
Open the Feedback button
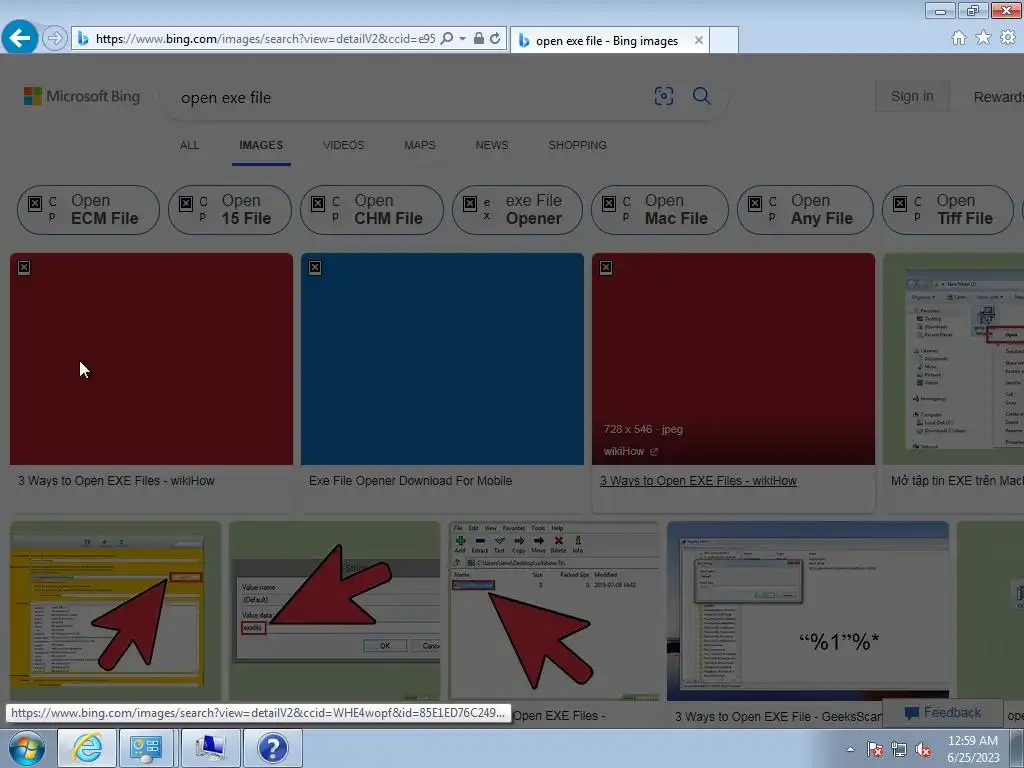(942, 712)
